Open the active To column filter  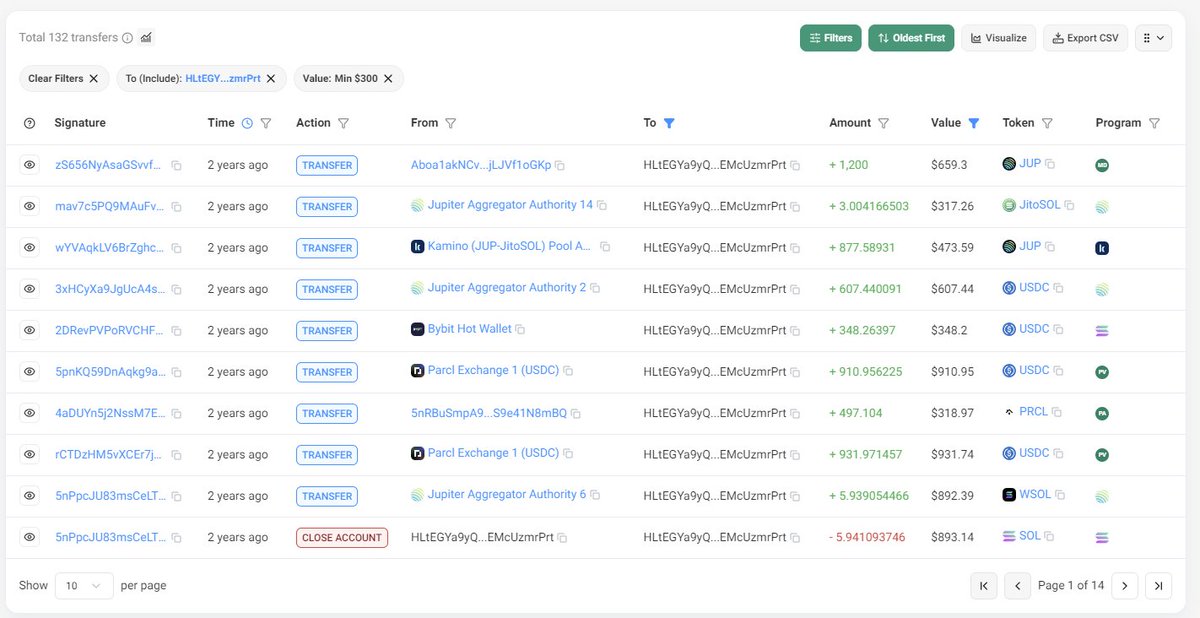coord(670,123)
